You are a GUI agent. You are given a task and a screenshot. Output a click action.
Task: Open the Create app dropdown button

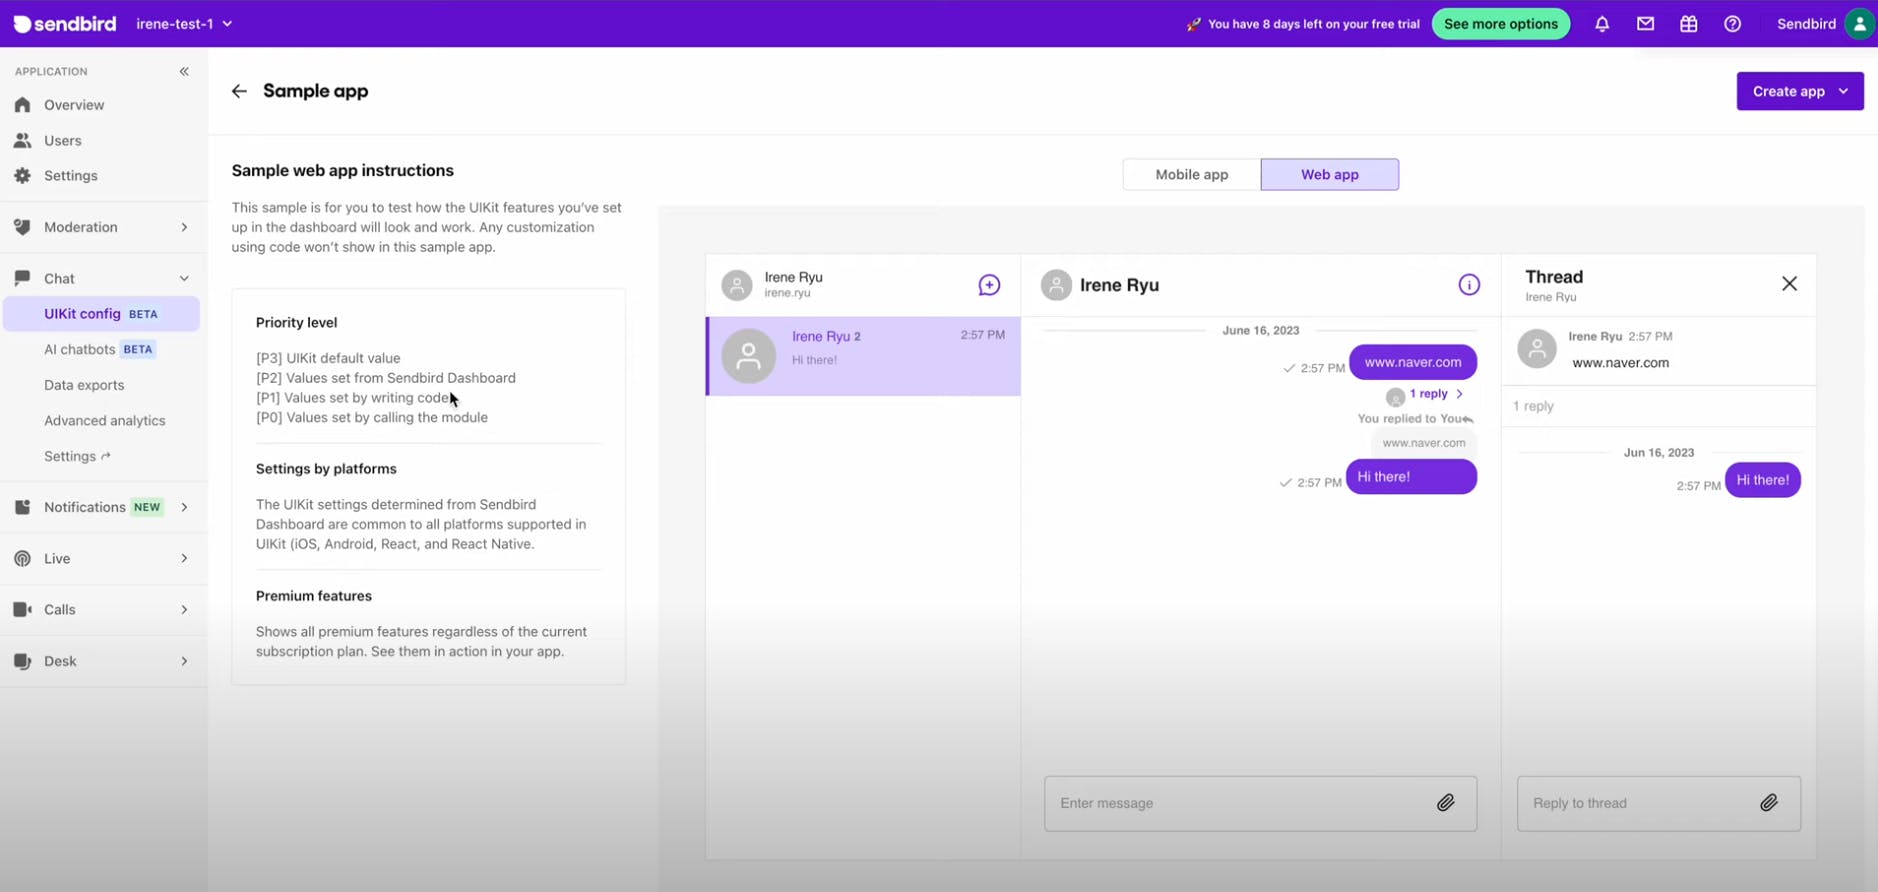point(1799,91)
